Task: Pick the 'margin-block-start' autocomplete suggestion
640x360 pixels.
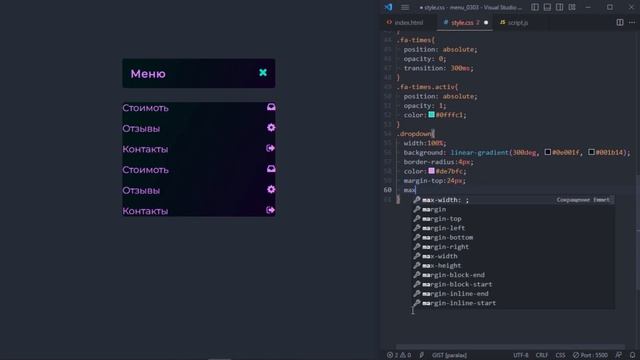Action: (x=513, y=284)
